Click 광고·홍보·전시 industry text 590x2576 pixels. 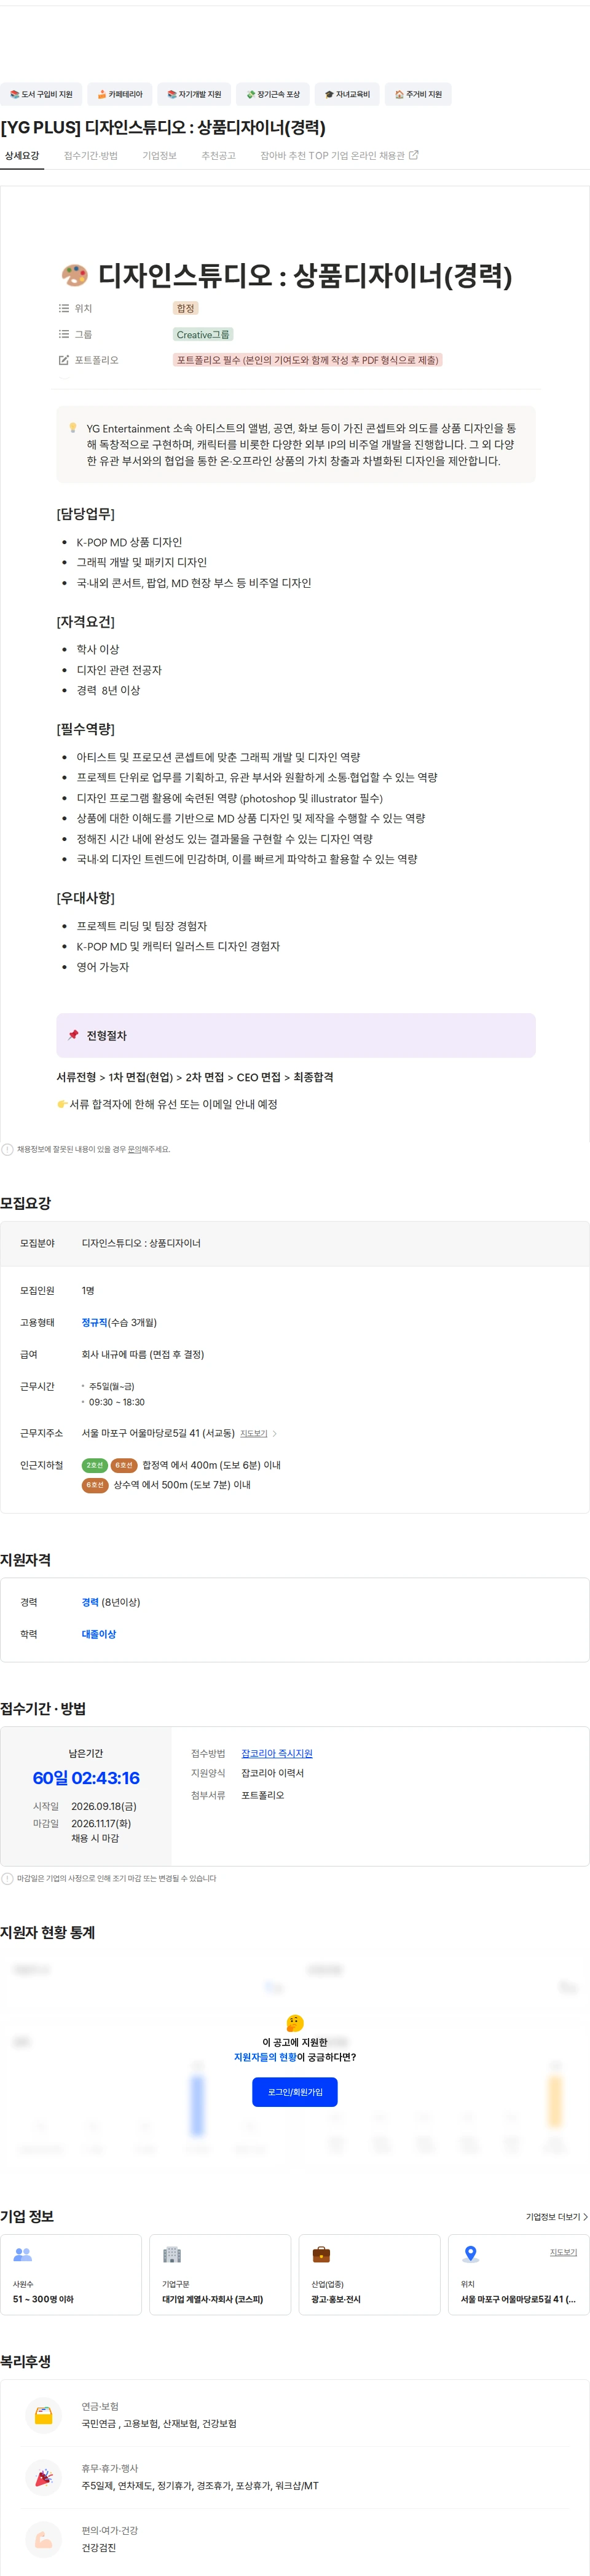coord(336,2299)
